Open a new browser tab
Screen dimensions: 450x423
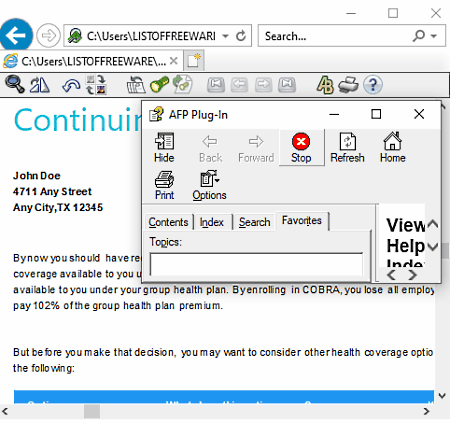(194, 61)
